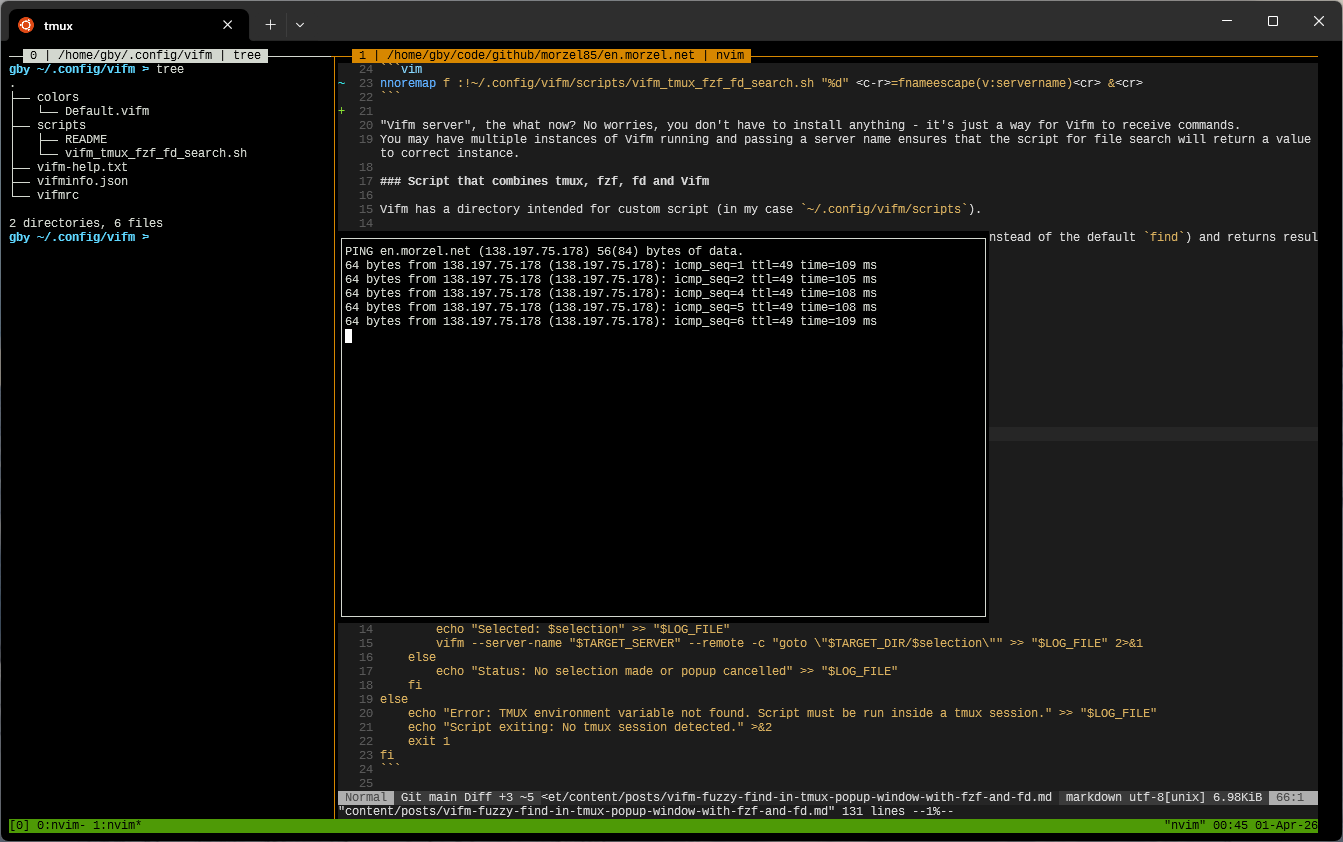
Task: Click the scripts directory entry
Action: 61,126
